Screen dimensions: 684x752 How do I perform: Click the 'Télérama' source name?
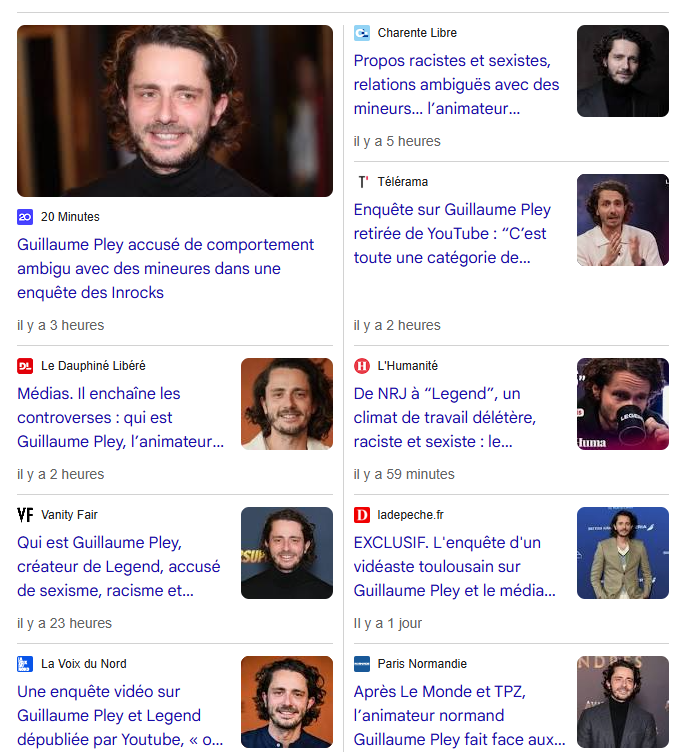pos(402,182)
